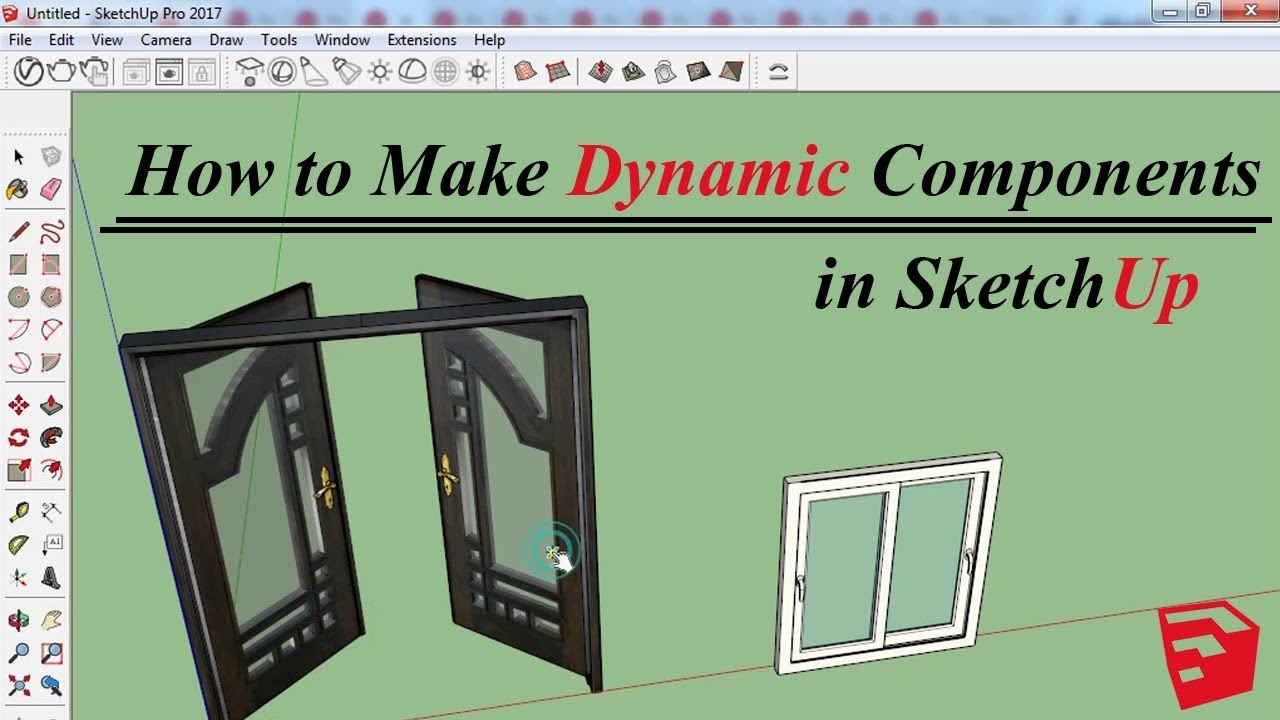The image size is (1280, 720).
Task: Select the Protractor tool
Action: pos(18,545)
